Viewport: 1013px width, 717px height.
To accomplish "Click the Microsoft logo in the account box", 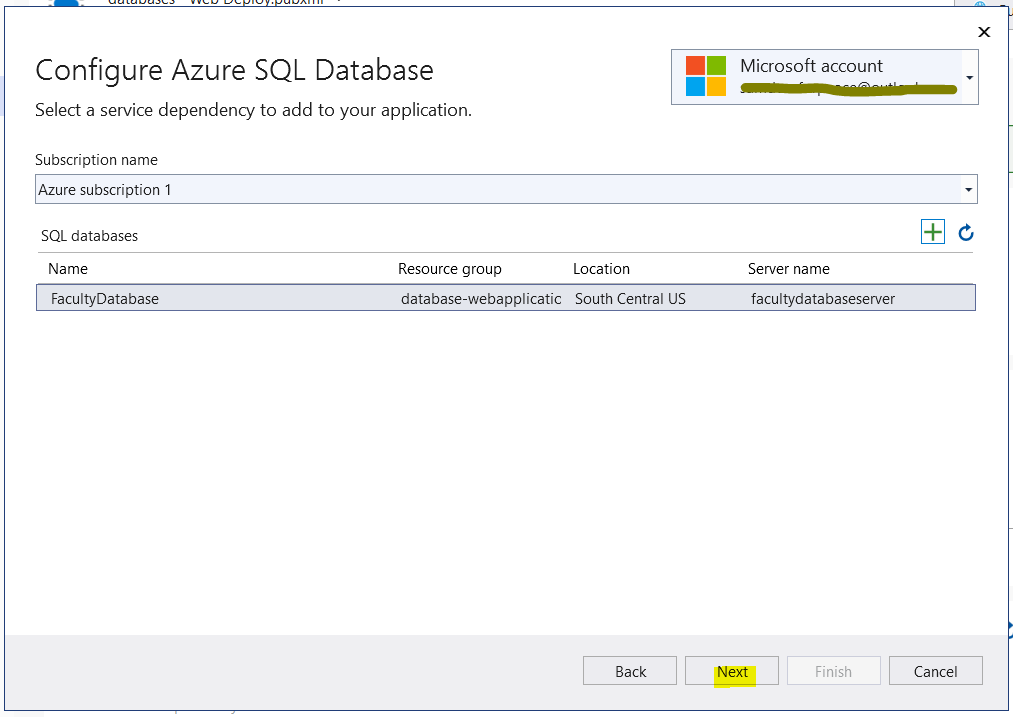I will [x=705, y=76].
